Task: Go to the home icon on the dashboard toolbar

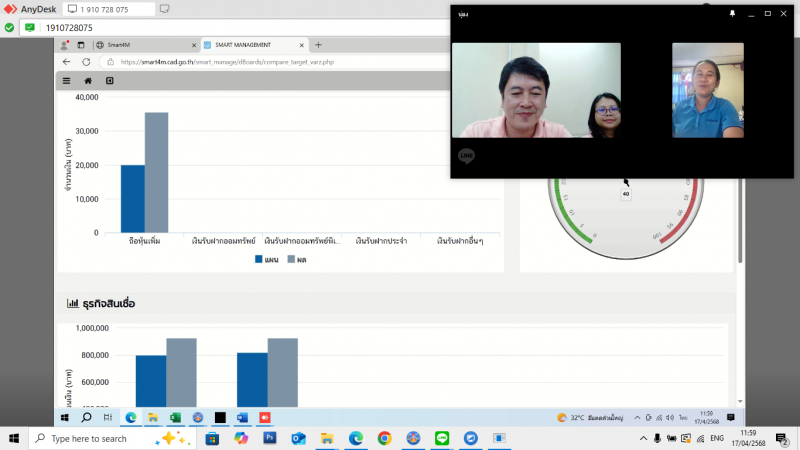Action: coord(88,81)
